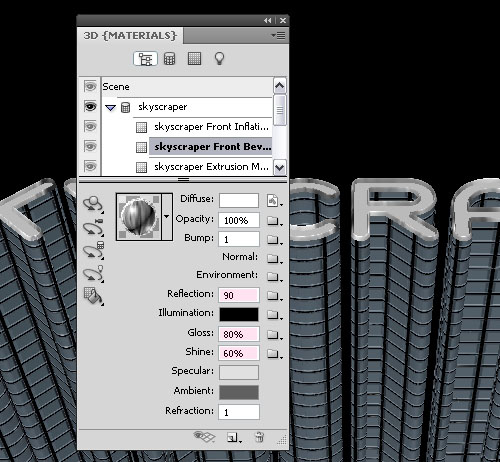
Task: Collapse the panel with double-arrow button
Action: click(x=268, y=21)
